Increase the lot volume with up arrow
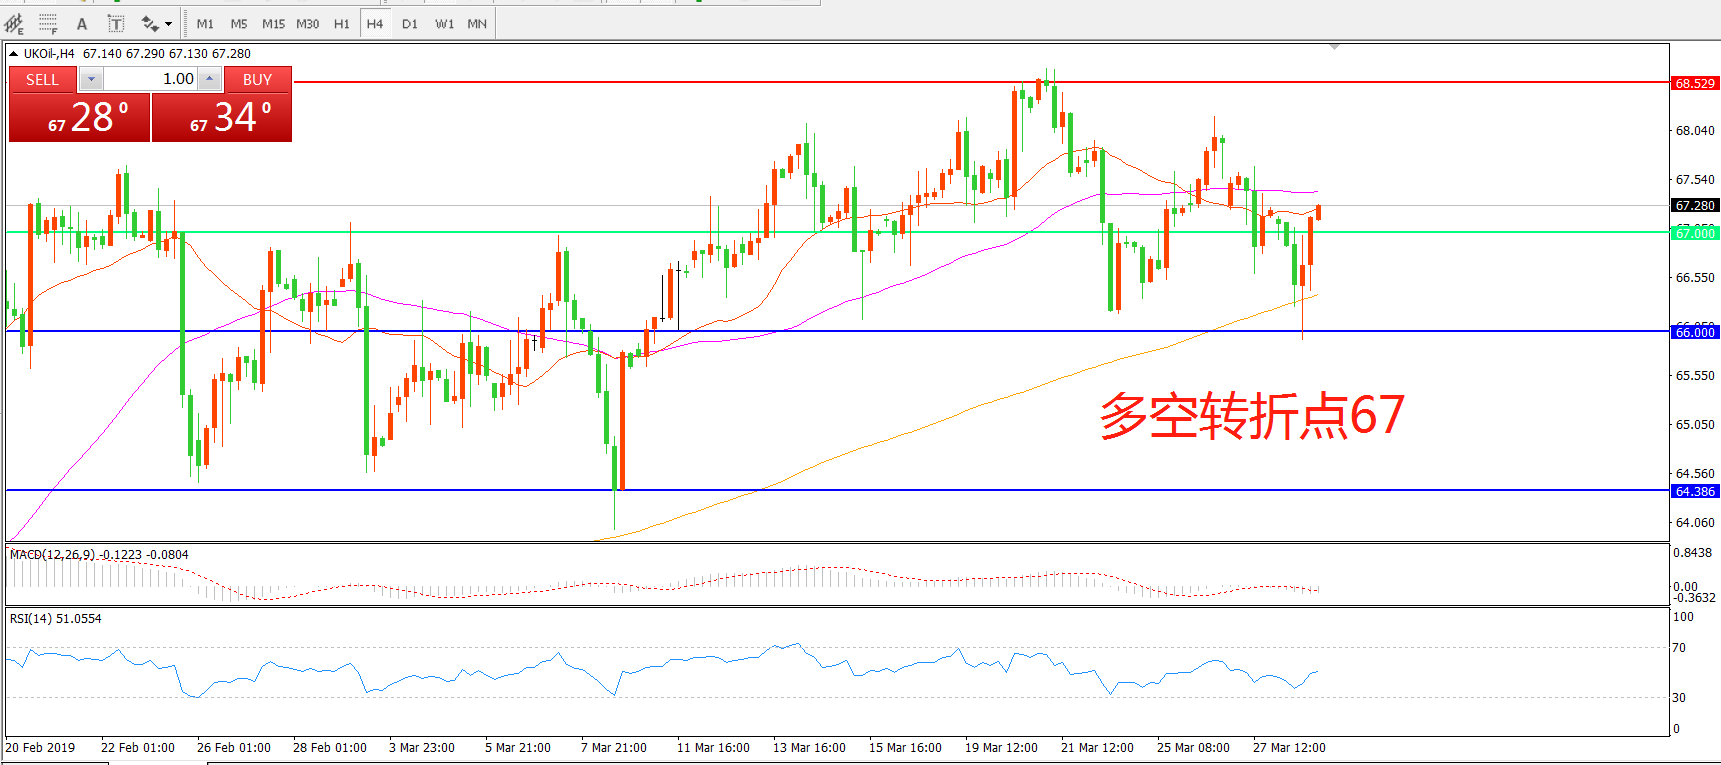This screenshot has height=765, width=1721. 209,79
